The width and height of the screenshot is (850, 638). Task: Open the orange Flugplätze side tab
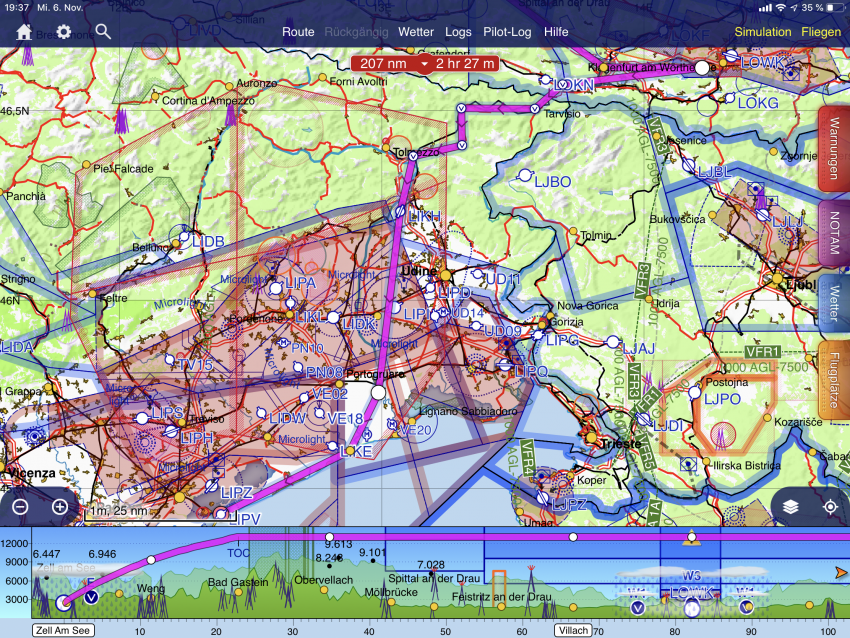[834, 379]
